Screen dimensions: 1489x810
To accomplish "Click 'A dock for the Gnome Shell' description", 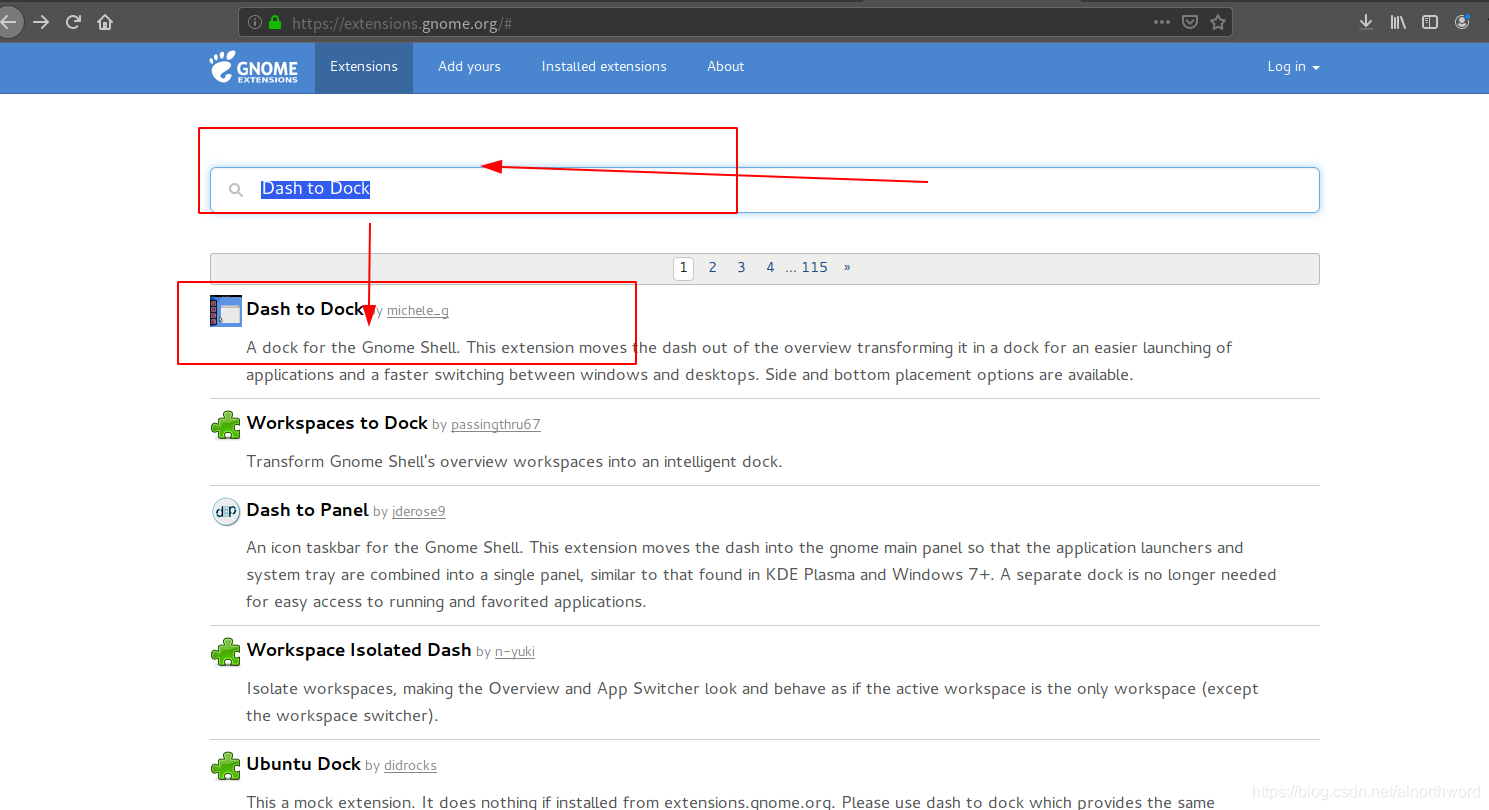I will point(739,362).
